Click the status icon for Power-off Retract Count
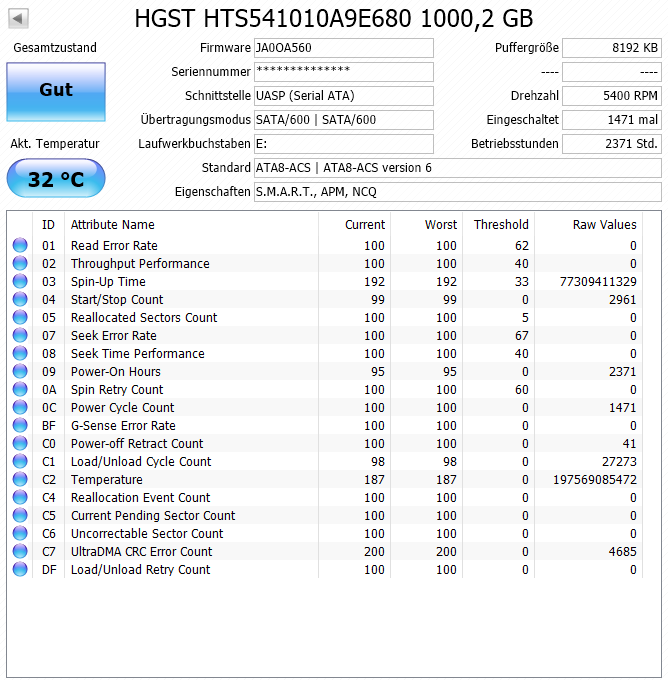The width and height of the screenshot is (668, 680). (20, 443)
